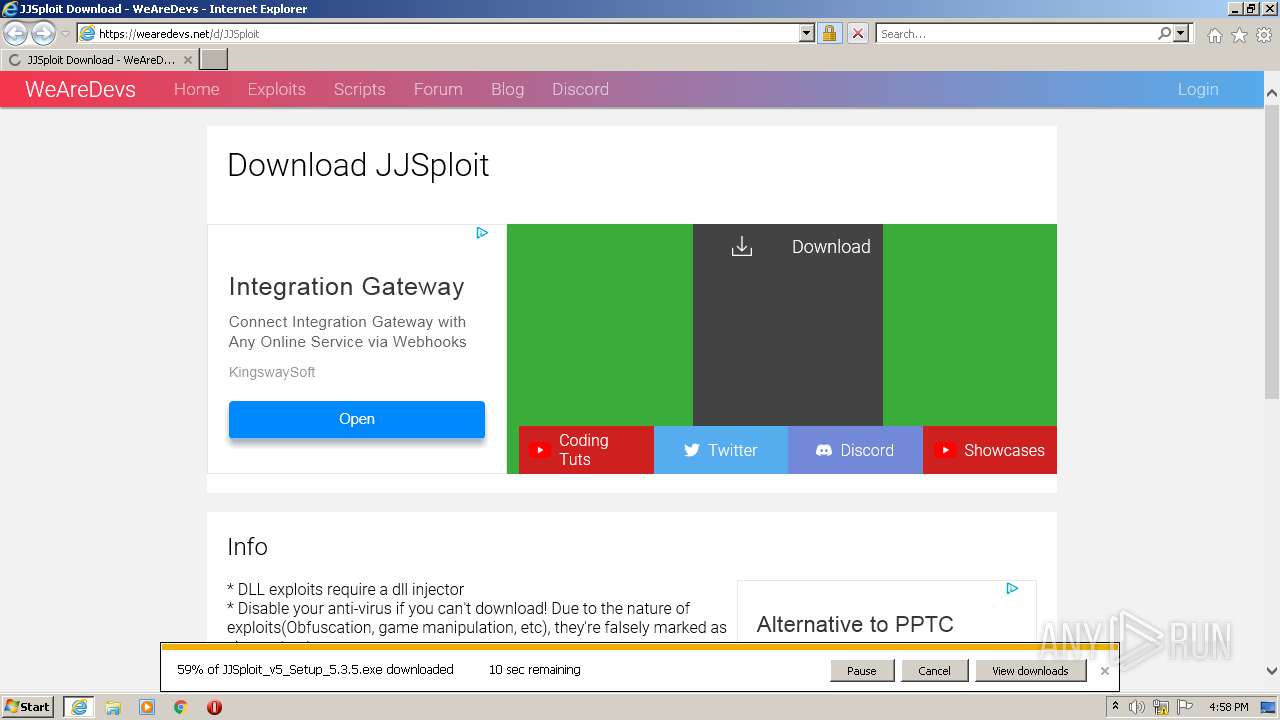Click the 4:58 PM system clock
The image size is (1280, 720).
1228,707
